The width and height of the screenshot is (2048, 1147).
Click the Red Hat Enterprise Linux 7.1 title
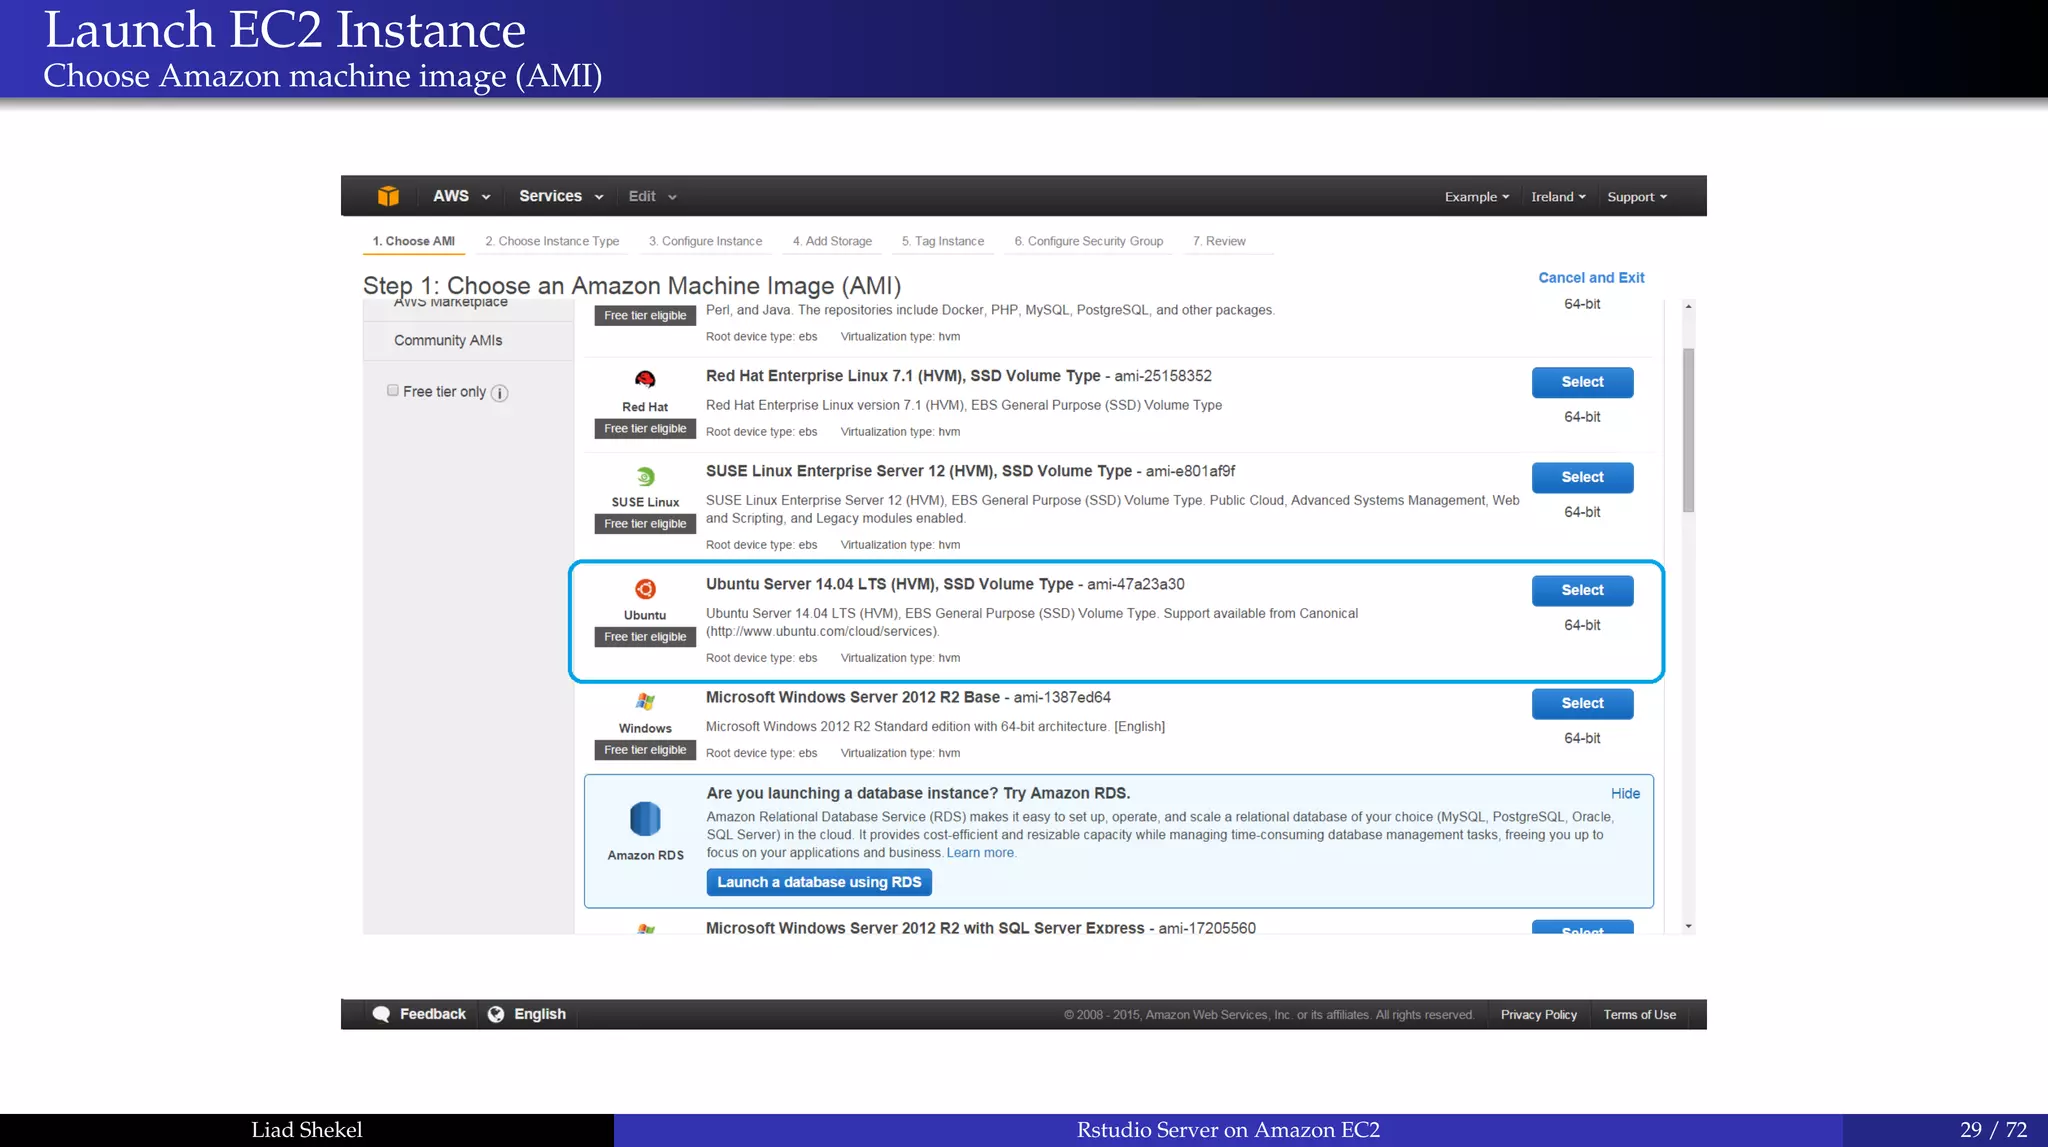903,376
